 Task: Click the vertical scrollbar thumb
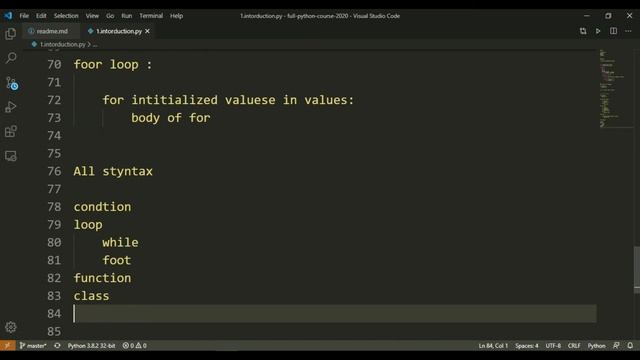pyautogui.click(x=637, y=269)
